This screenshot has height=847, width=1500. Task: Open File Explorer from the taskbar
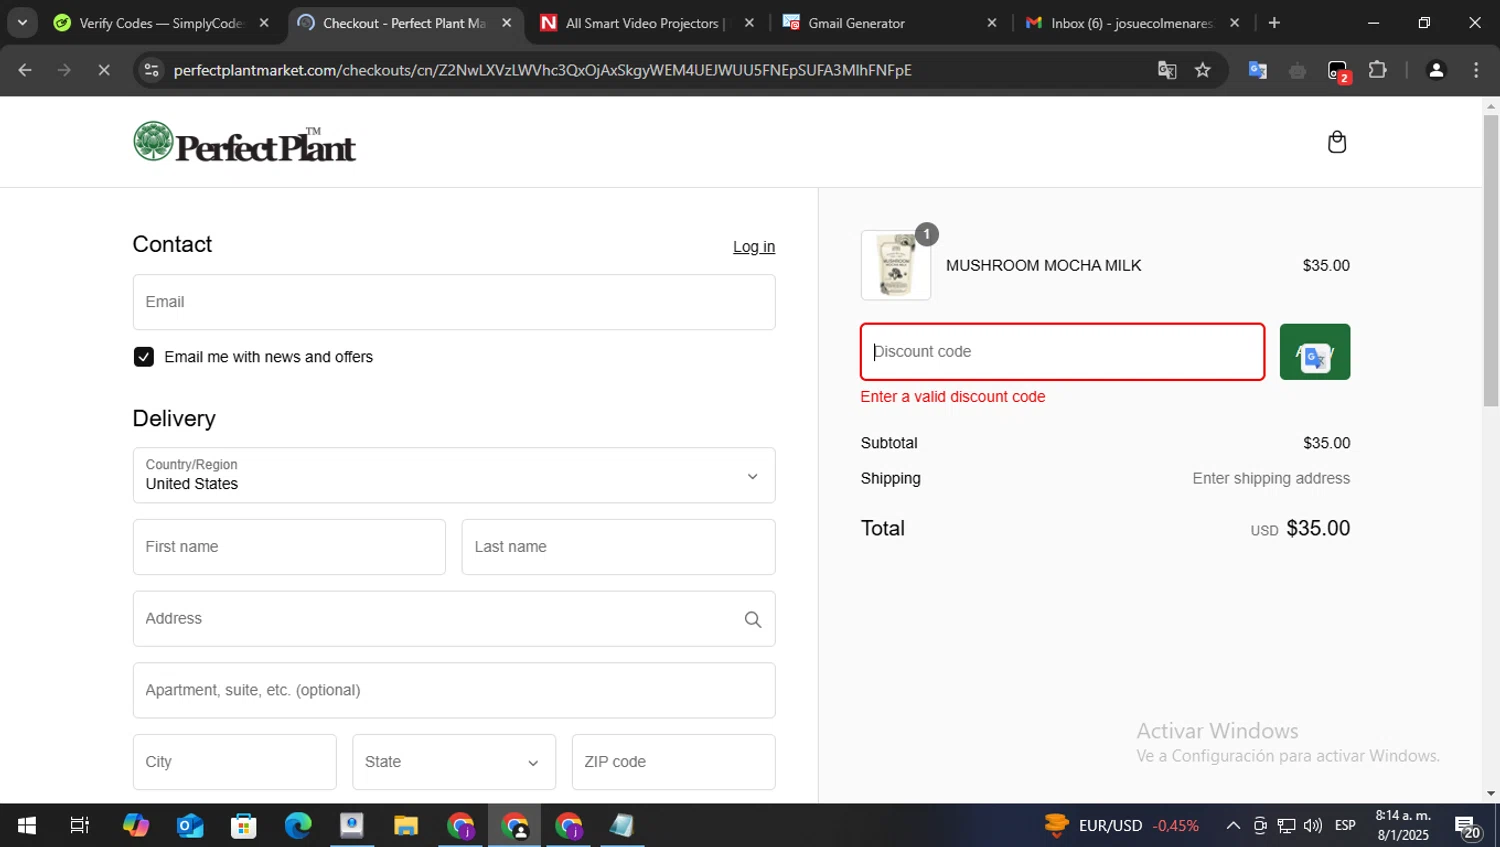point(406,826)
